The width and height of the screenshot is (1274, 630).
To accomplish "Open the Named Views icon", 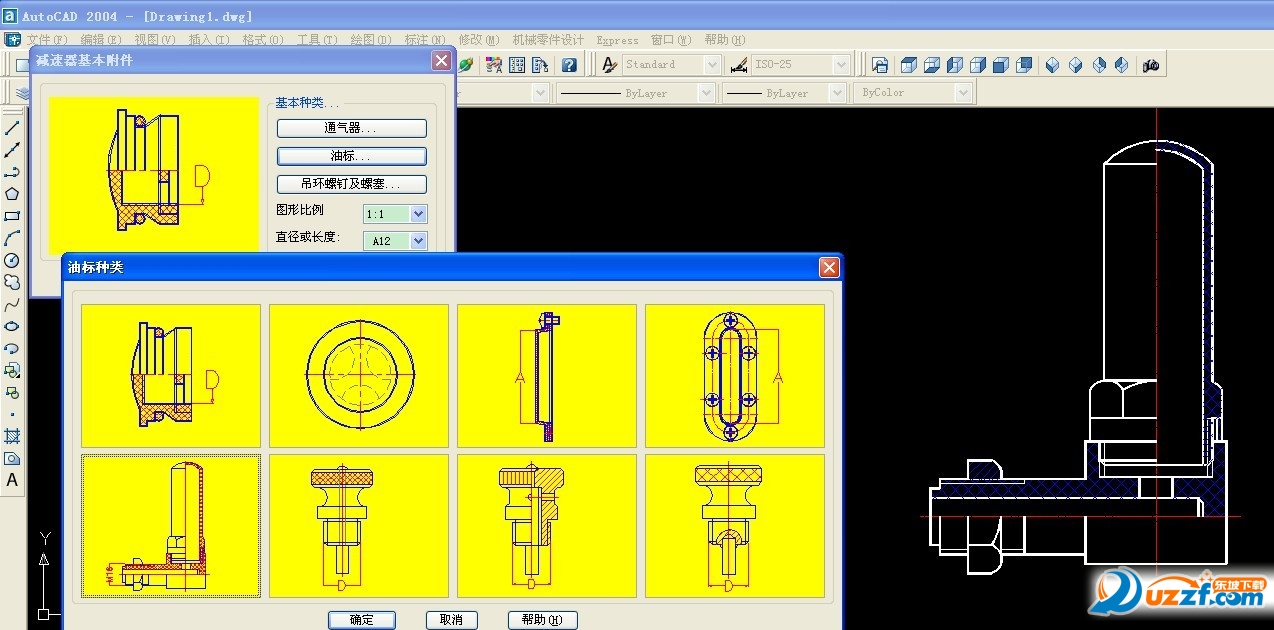I will click(880, 65).
